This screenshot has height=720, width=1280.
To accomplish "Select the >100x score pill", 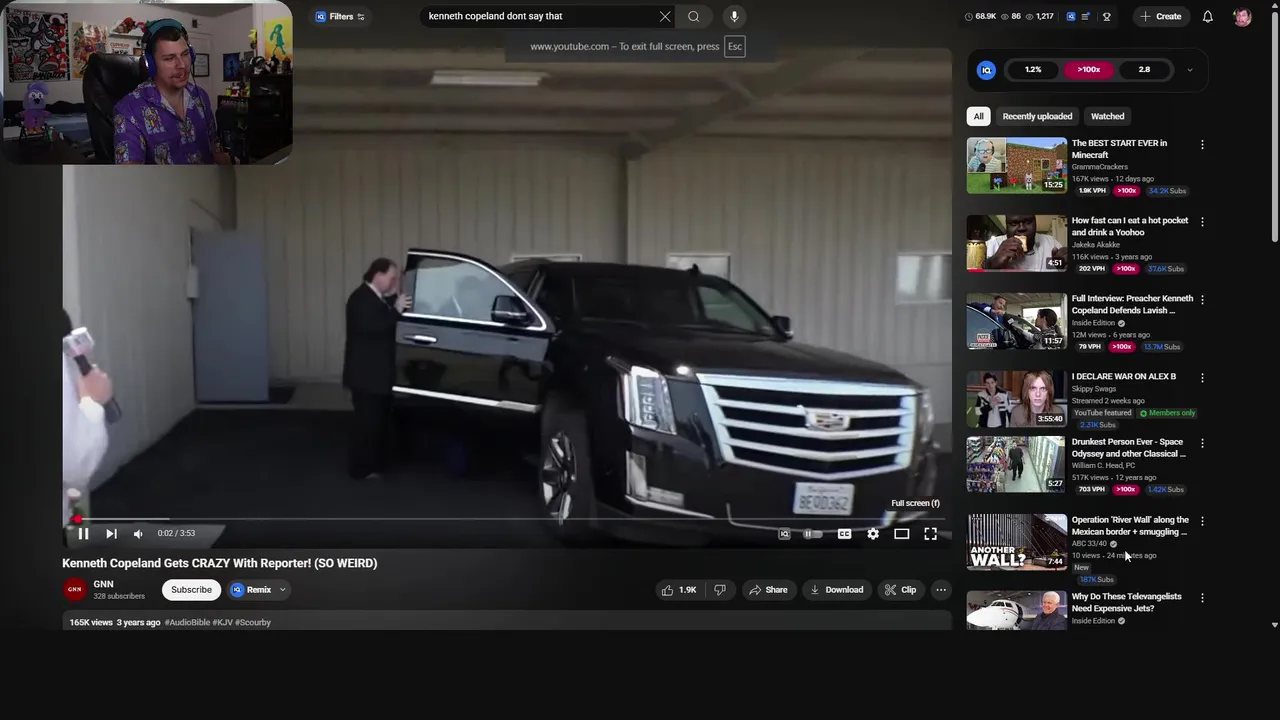I will pyautogui.click(x=1088, y=70).
